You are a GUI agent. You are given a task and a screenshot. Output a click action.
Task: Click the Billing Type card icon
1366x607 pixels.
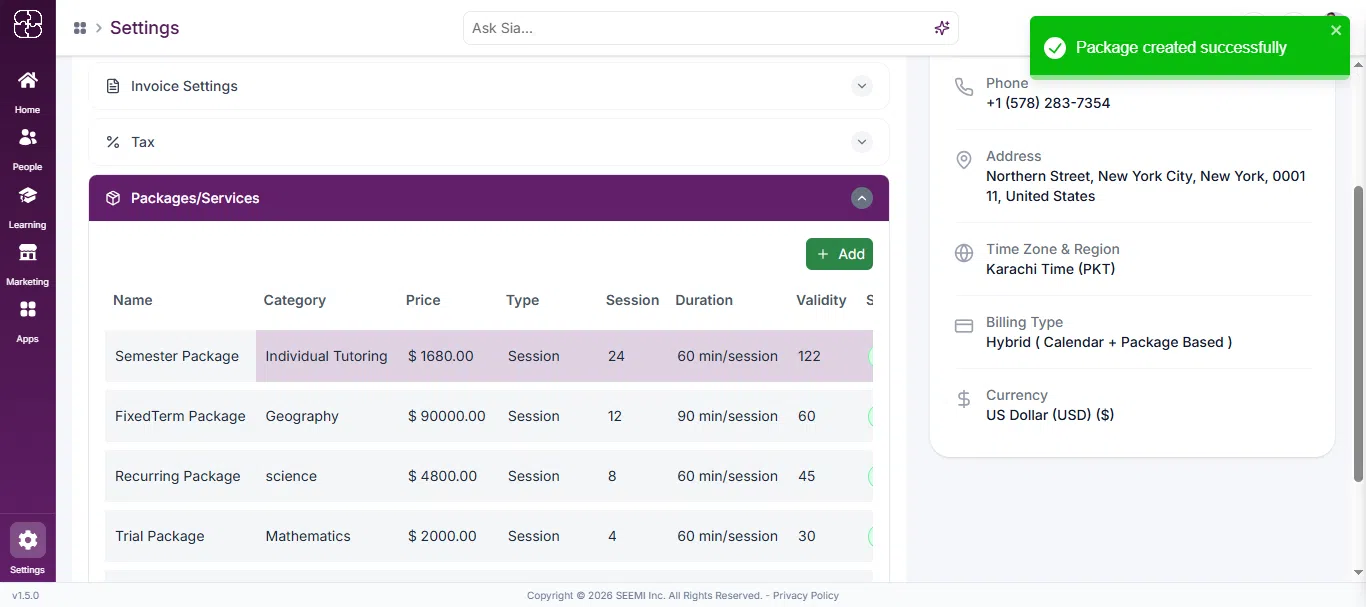click(964, 326)
